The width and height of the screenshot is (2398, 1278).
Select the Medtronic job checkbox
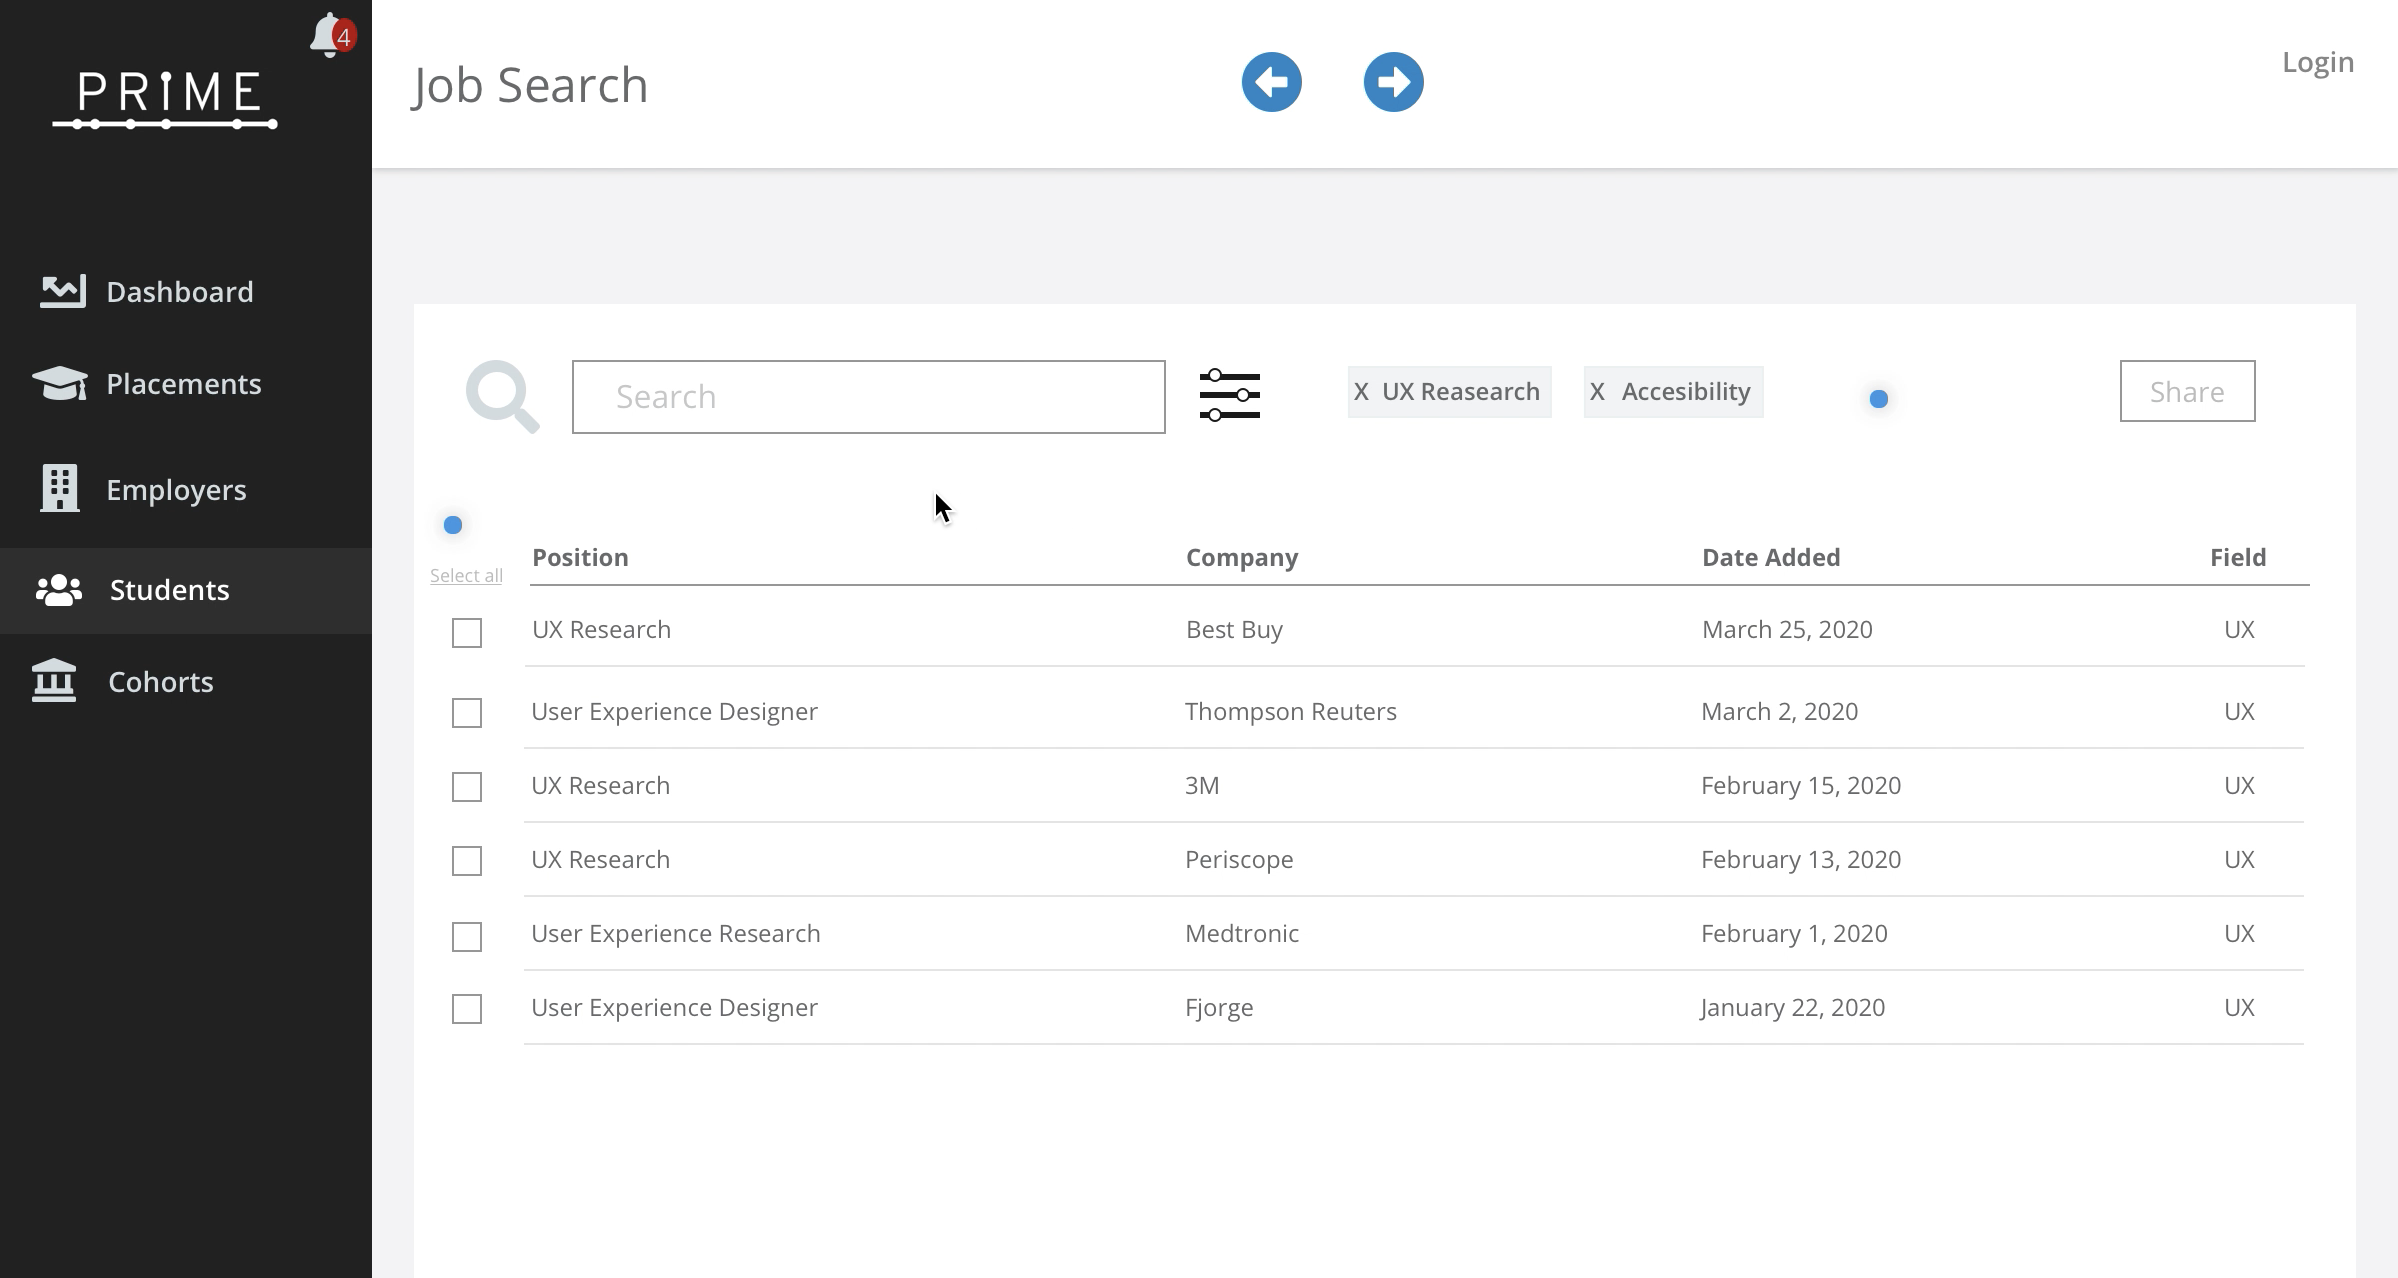pyautogui.click(x=467, y=937)
